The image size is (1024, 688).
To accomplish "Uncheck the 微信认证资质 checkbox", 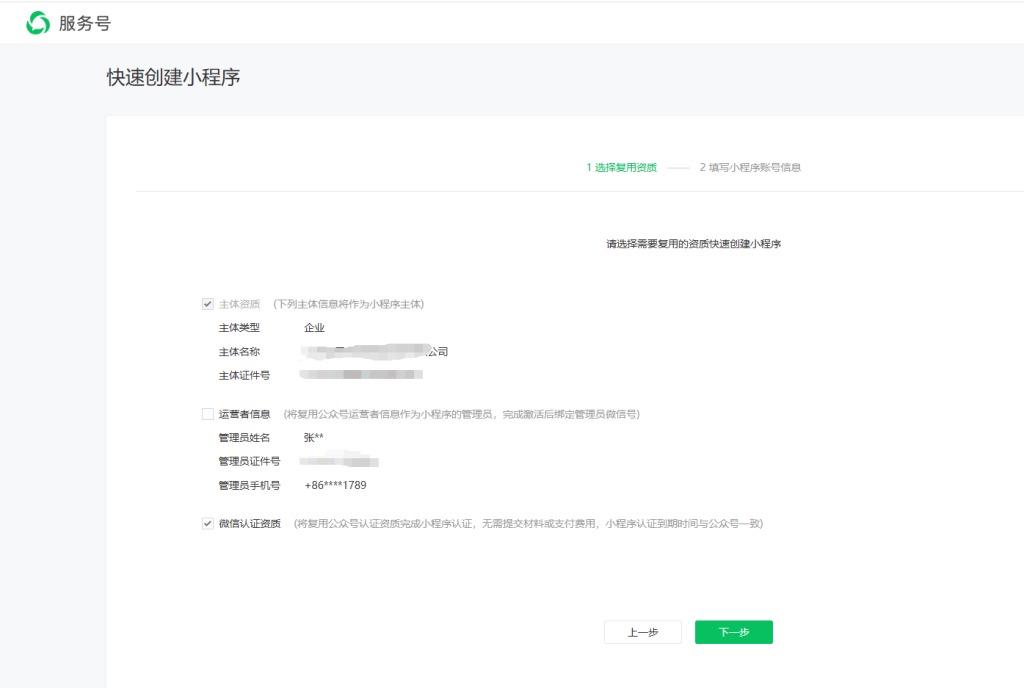I will [x=208, y=523].
